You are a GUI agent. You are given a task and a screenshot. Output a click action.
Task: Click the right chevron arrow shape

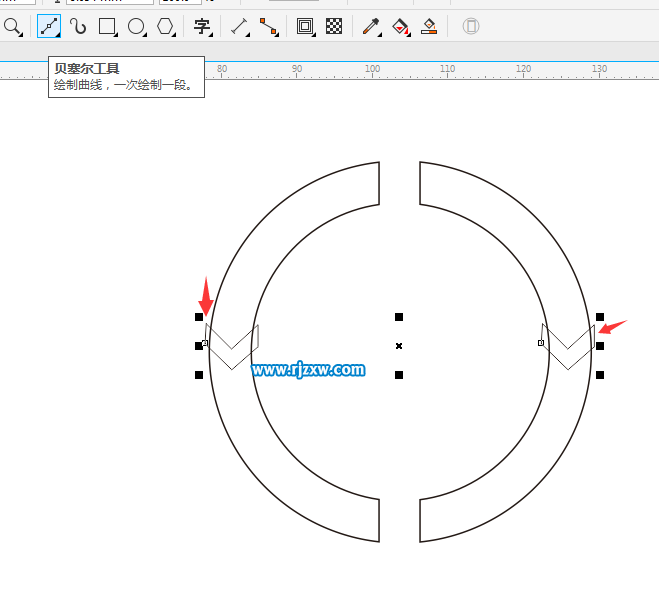pyautogui.click(x=568, y=347)
